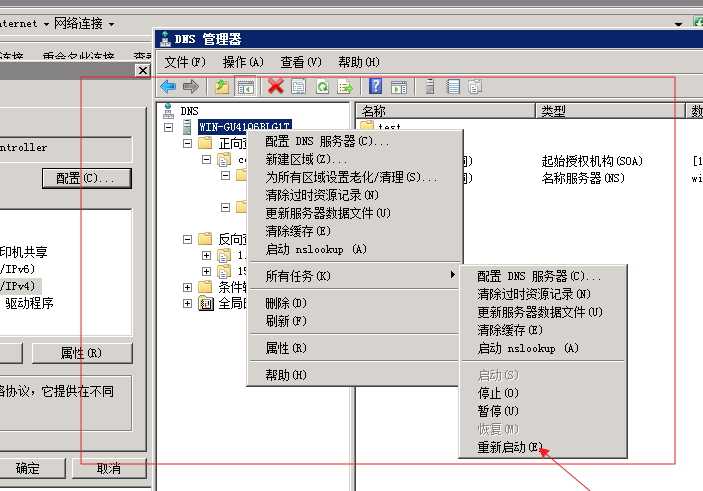Click the 配置(C)... button in network dialog
Screen dimensions: 703x491
tap(87, 178)
